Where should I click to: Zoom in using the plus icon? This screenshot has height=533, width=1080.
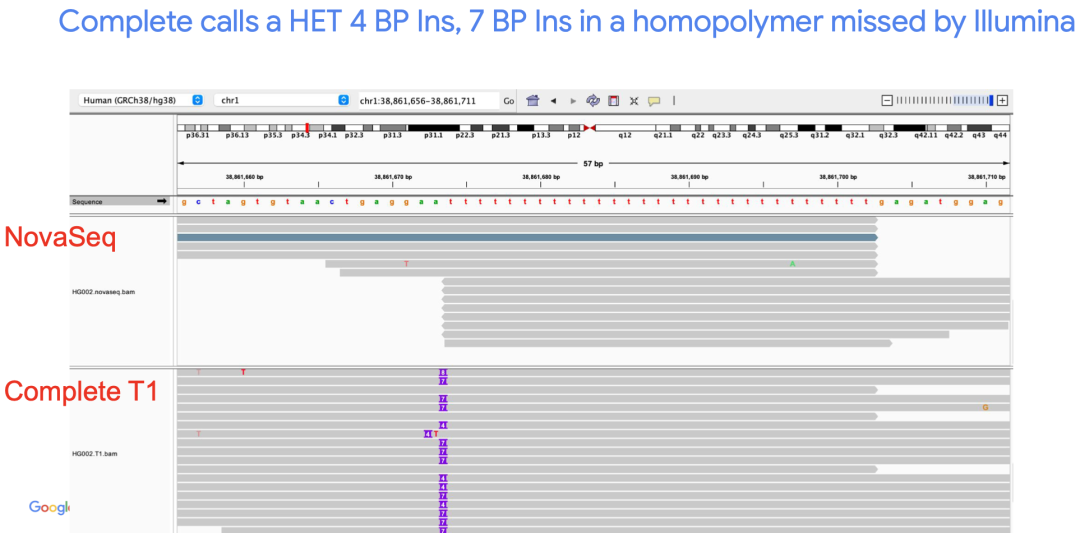[1003, 100]
